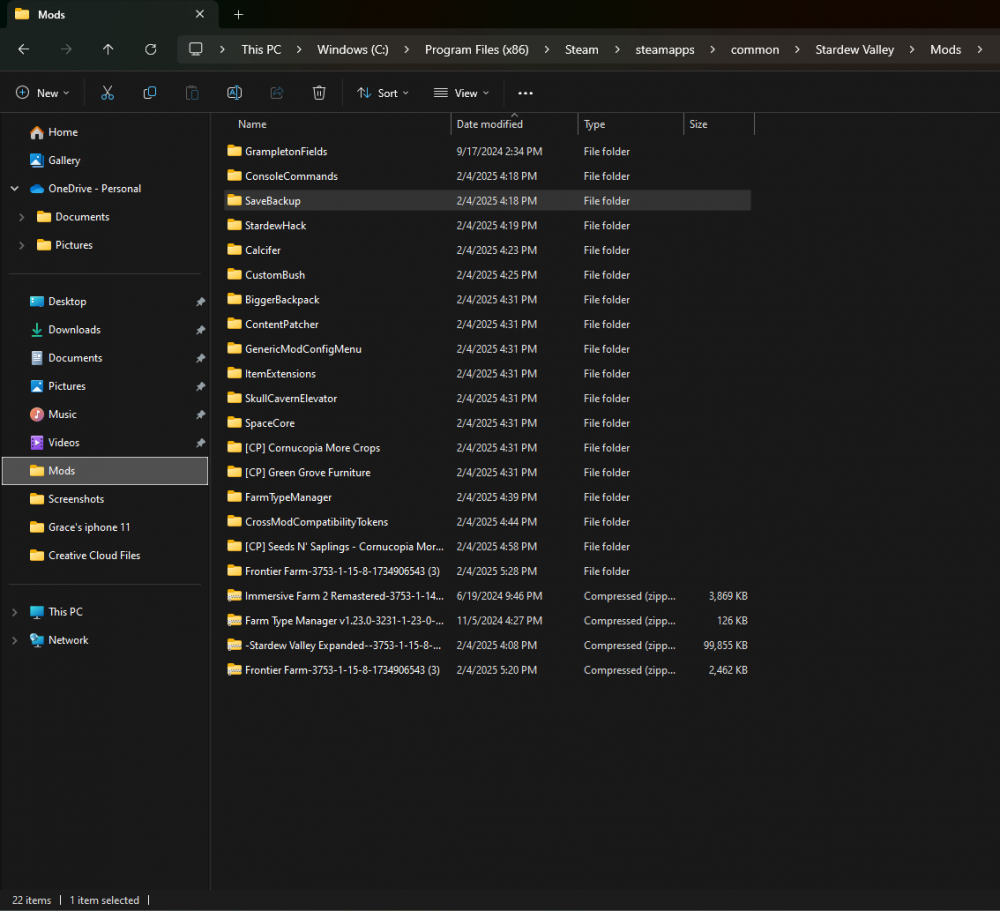The image size is (1000, 911).
Task: Click the Share icon in toolbar
Action: 277,93
